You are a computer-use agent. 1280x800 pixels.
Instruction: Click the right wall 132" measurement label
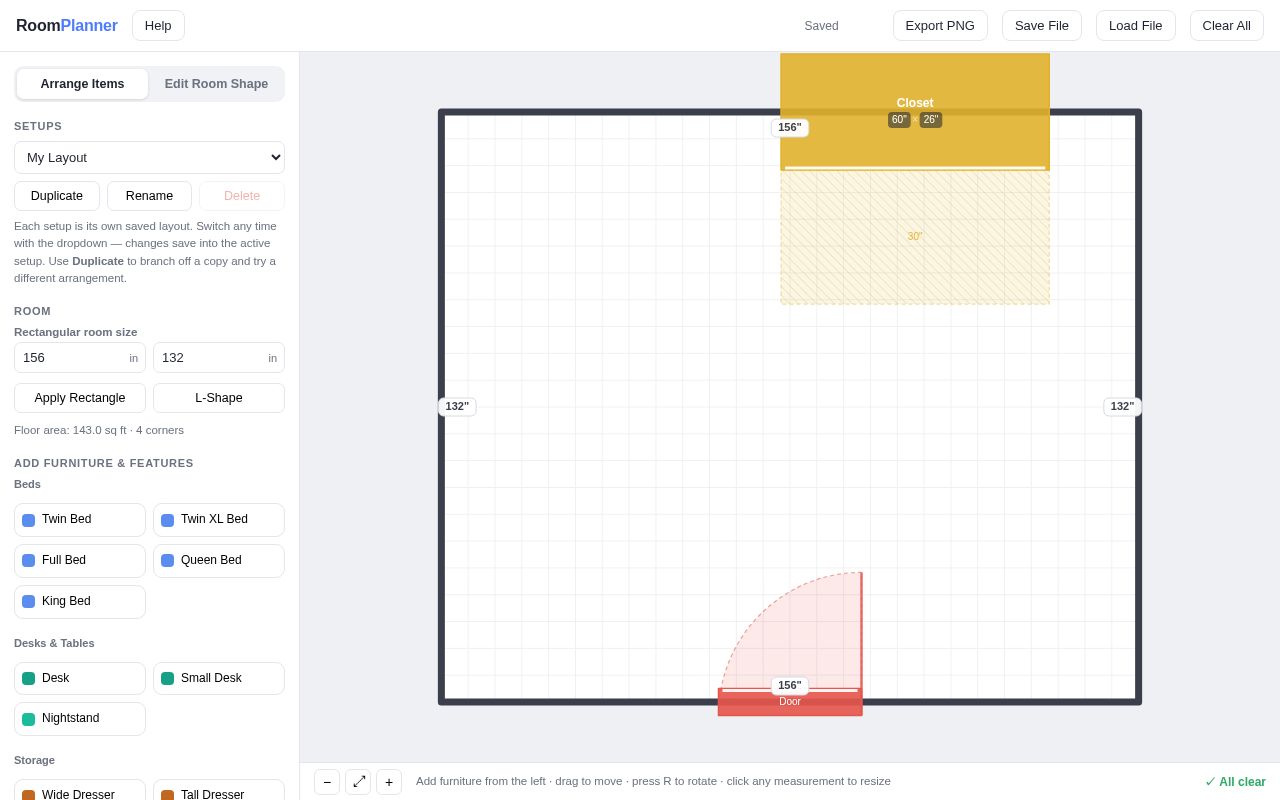pos(1122,407)
